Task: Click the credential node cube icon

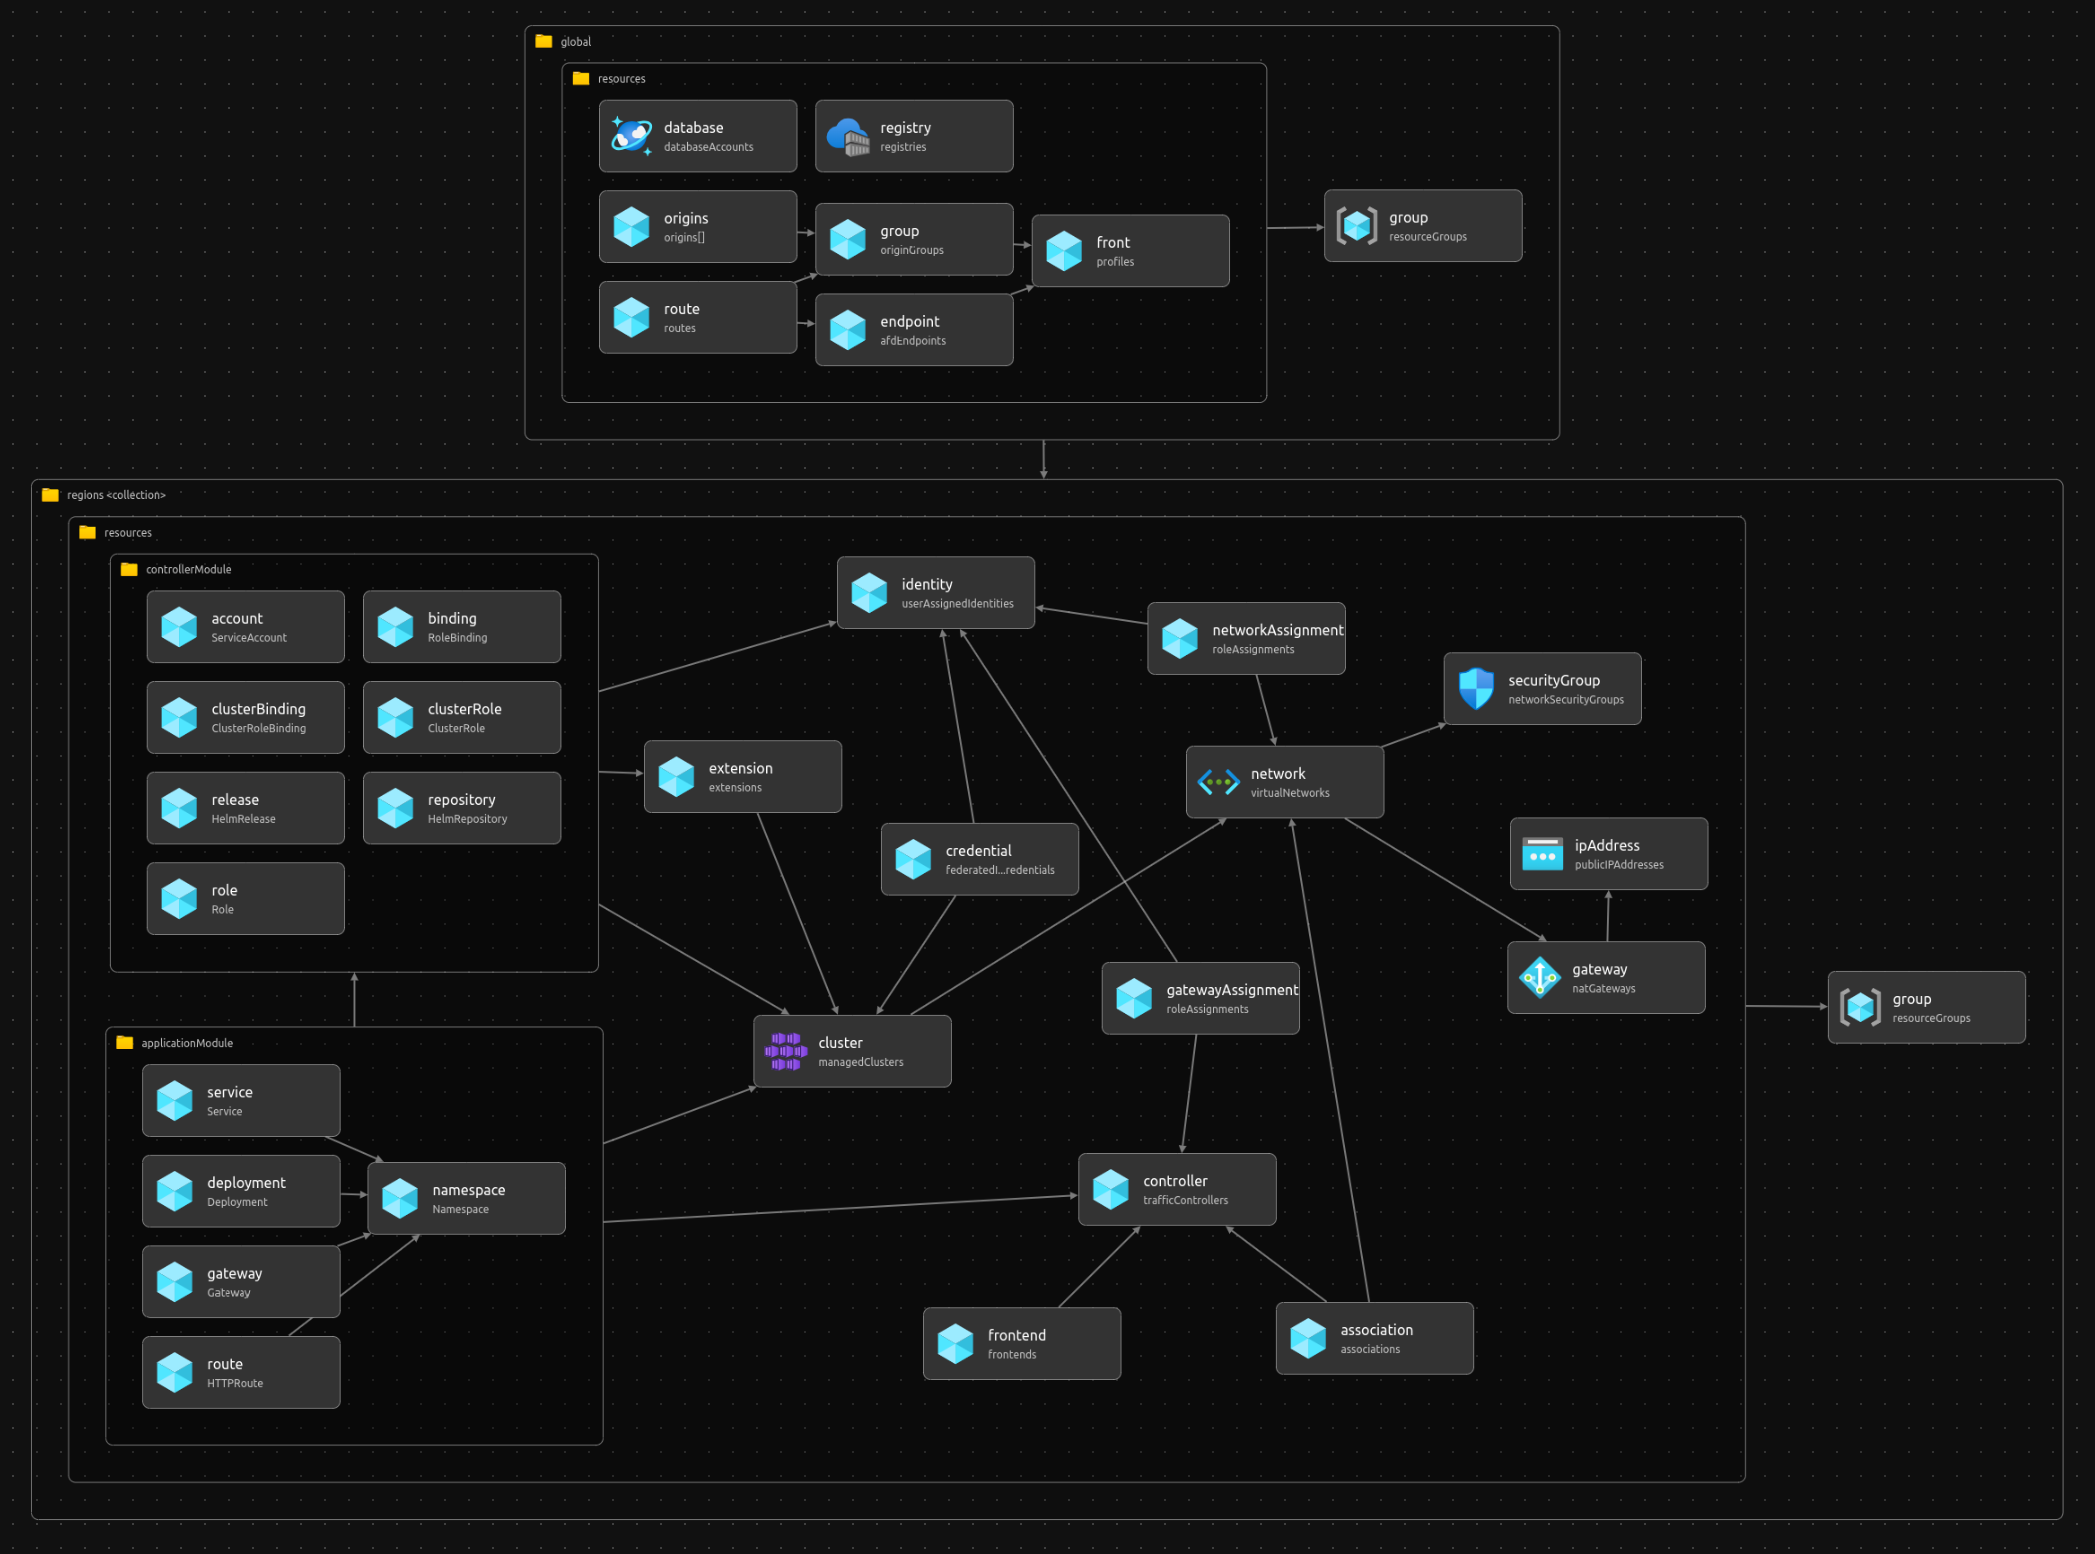Action: coord(913,859)
